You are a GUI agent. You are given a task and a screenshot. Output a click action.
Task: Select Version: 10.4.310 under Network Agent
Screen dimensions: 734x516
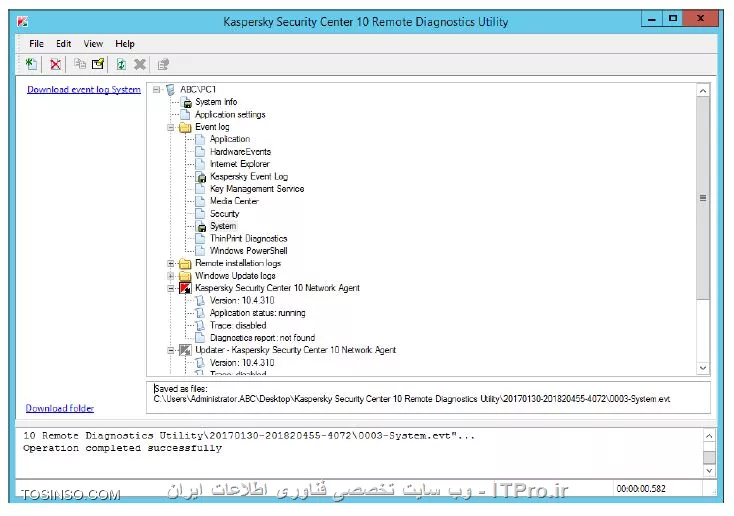tap(242, 301)
